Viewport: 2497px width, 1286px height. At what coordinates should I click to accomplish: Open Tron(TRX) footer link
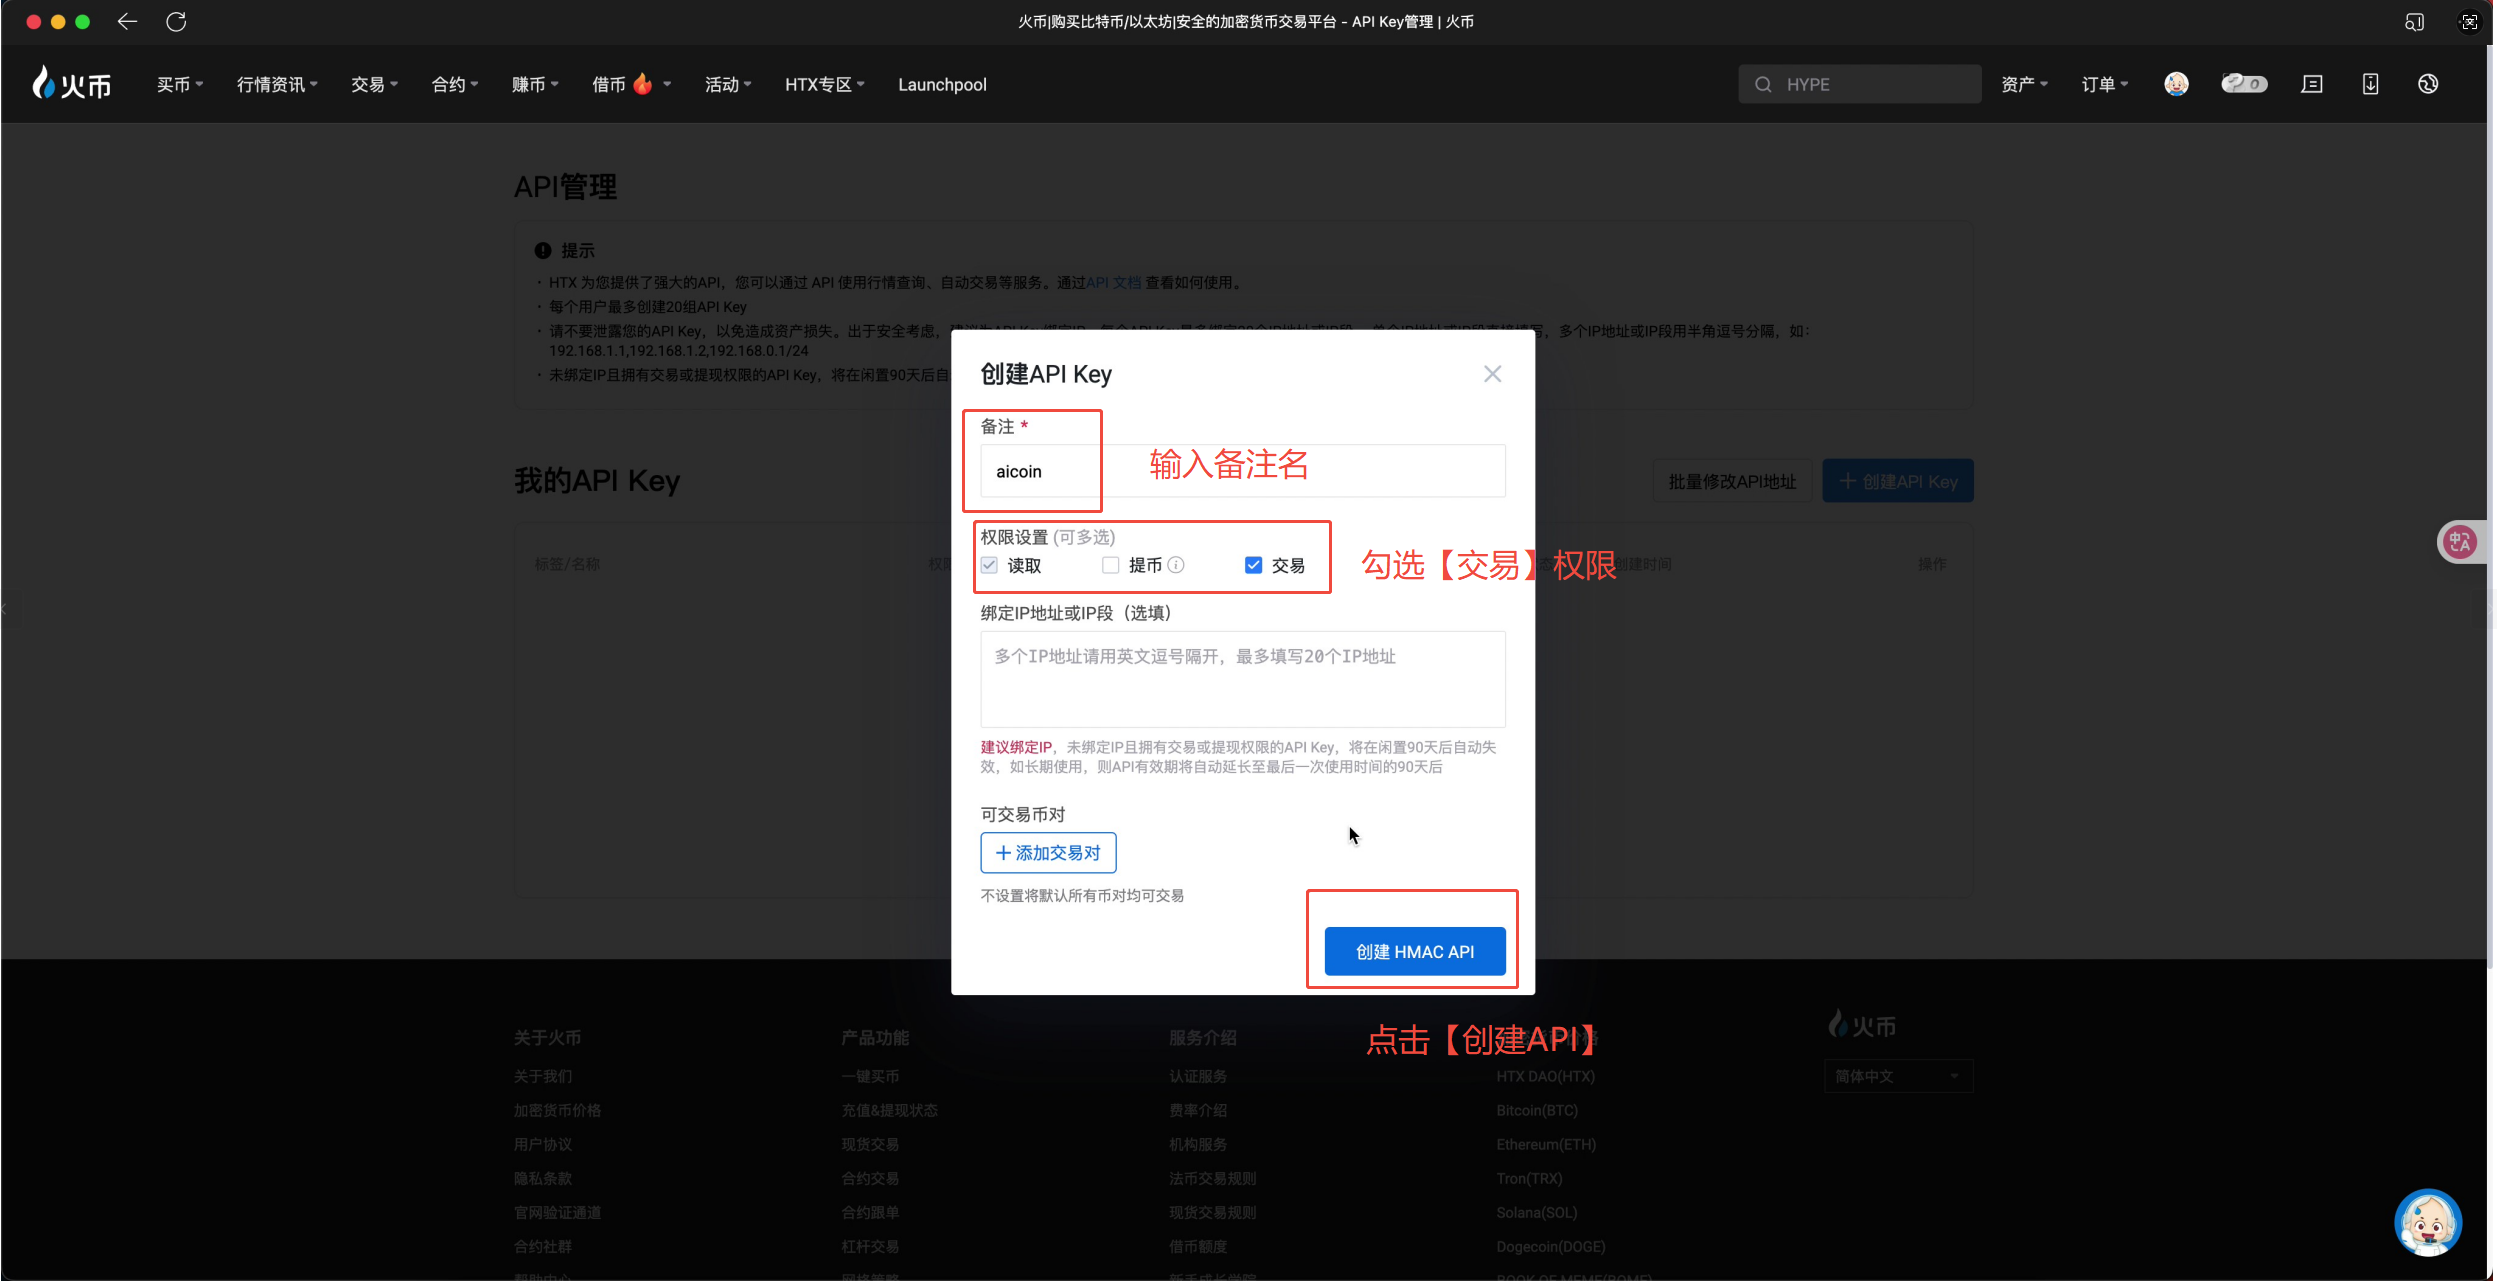pos(1529,1179)
